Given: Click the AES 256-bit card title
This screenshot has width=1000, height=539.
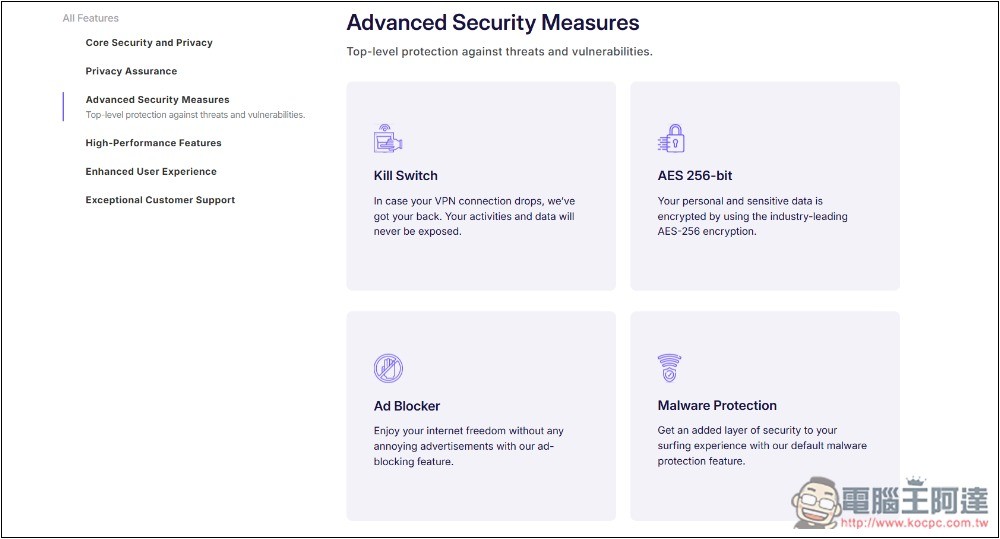Looking at the screenshot, I should (695, 175).
